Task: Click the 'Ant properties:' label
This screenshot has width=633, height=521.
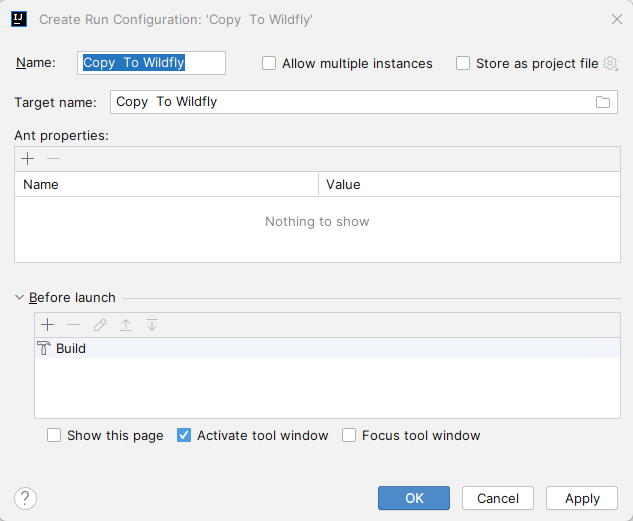Action: point(61,136)
